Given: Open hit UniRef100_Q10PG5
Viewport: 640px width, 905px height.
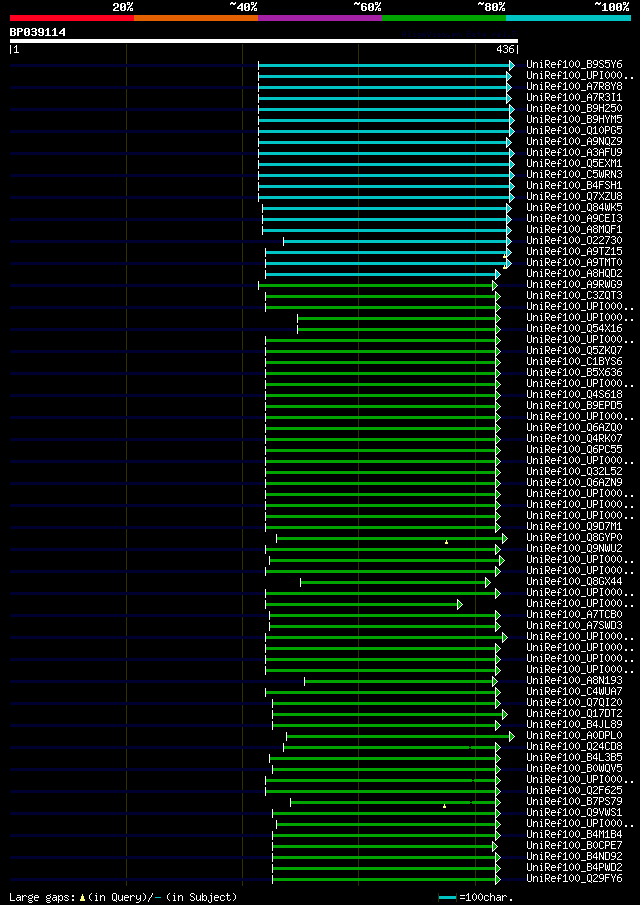Looking at the screenshot, I should (574, 130).
